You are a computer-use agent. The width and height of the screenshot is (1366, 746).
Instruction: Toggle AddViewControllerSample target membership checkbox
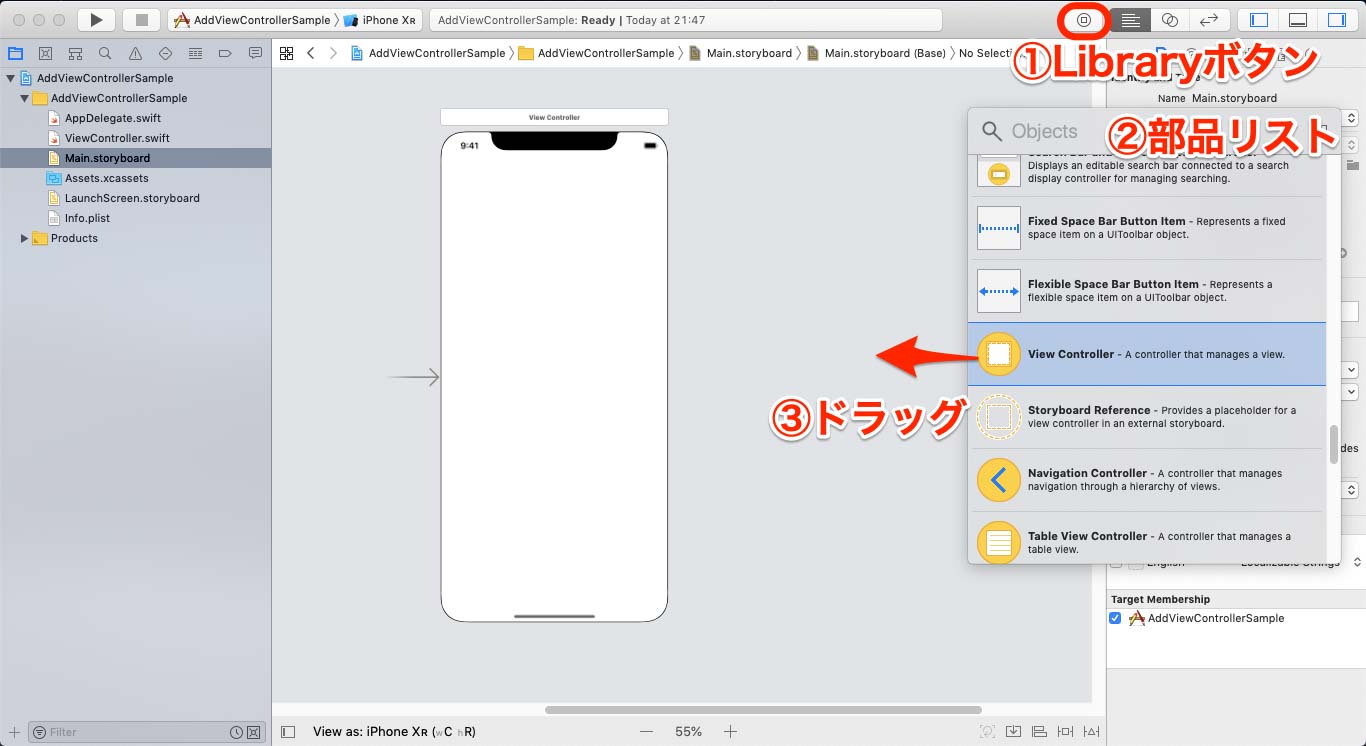[1115, 618]
